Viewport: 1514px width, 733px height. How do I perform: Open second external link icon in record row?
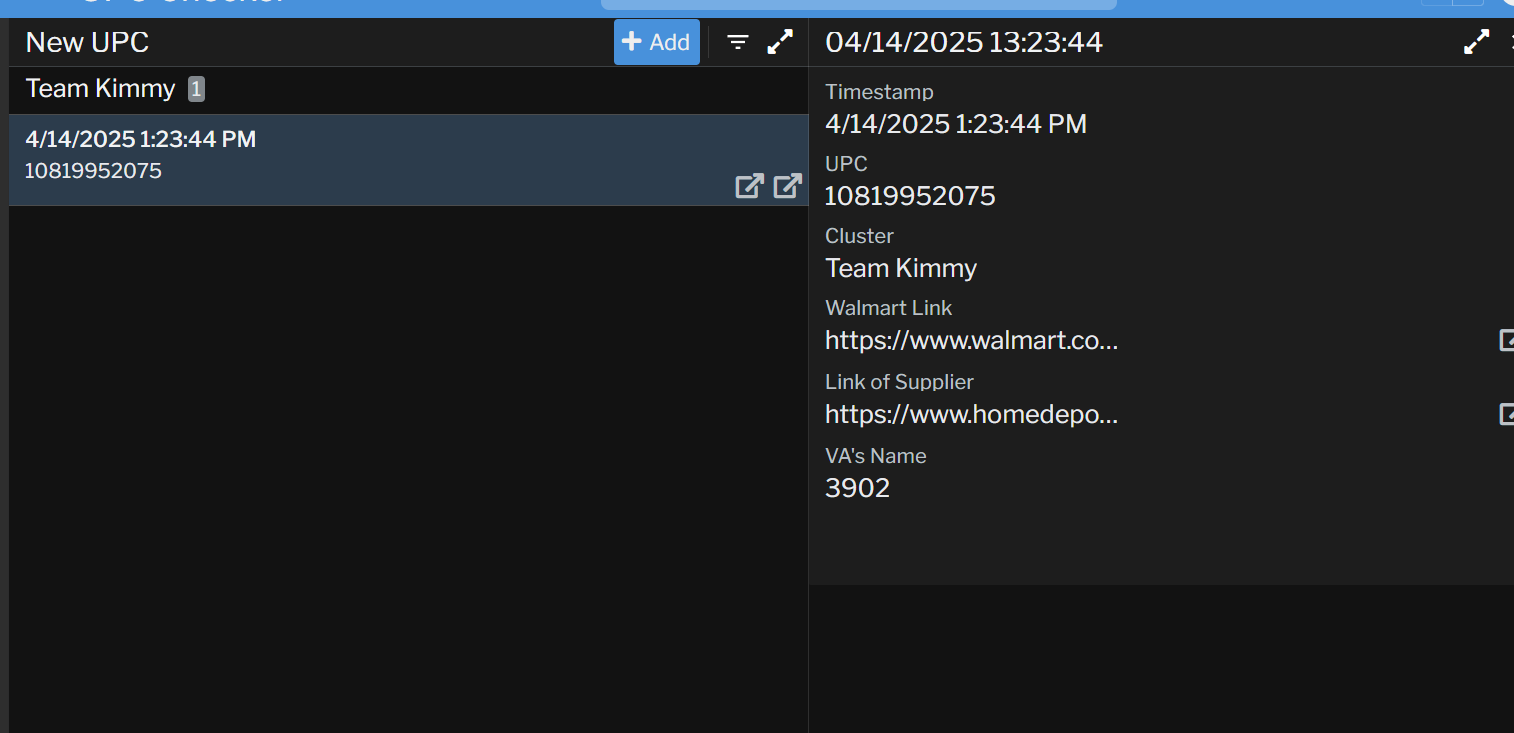coord(788,185)
